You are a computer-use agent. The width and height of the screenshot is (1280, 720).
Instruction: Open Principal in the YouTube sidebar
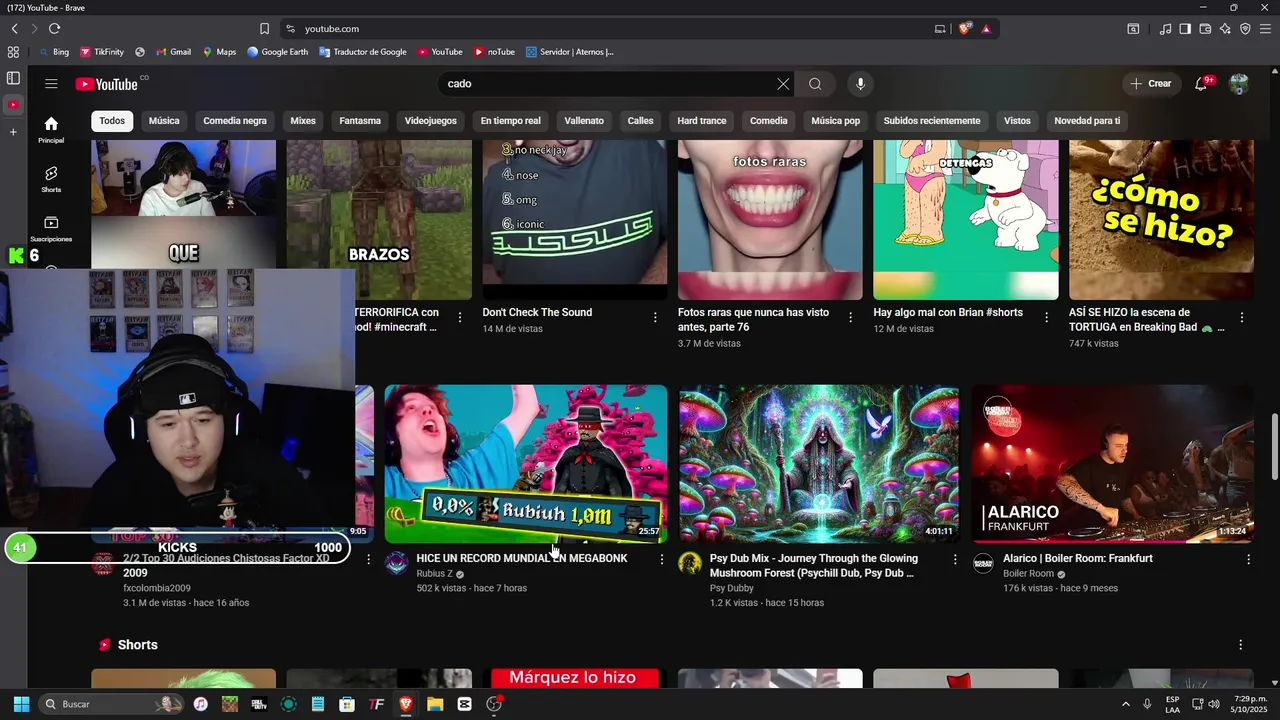tap(51, 129)
